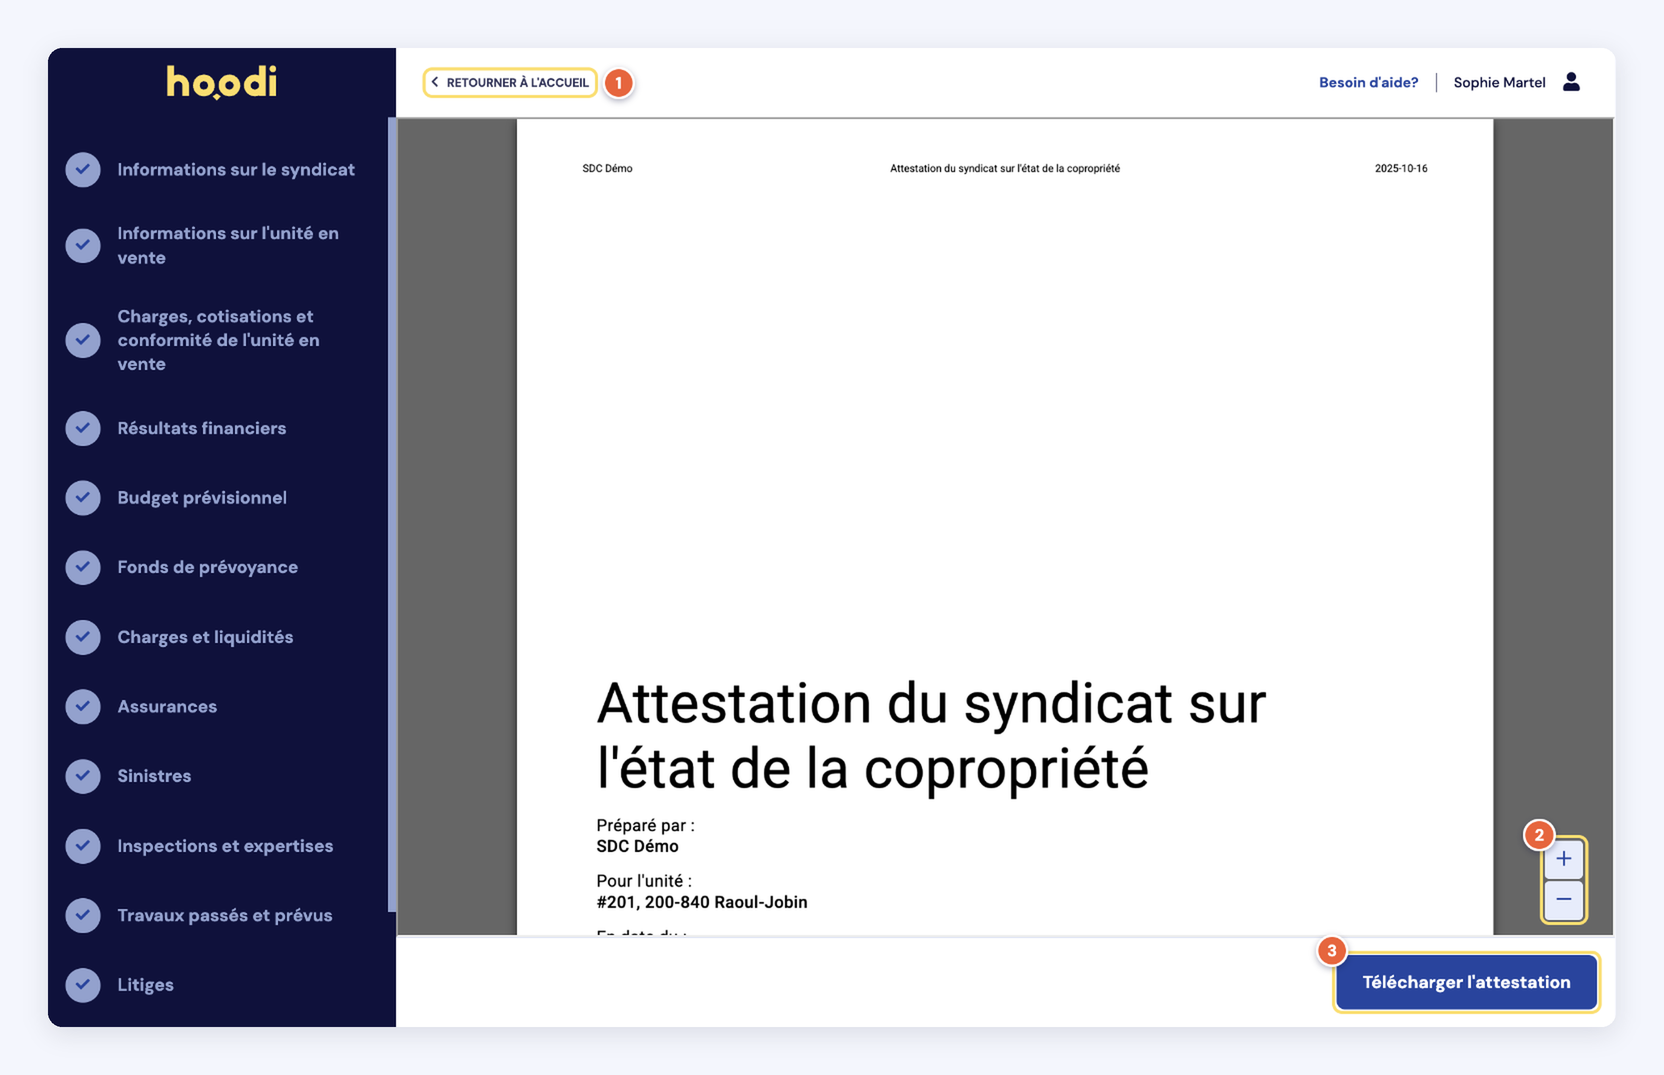
Task: Click checkmark beside Assurances
Action: [83, 706]
